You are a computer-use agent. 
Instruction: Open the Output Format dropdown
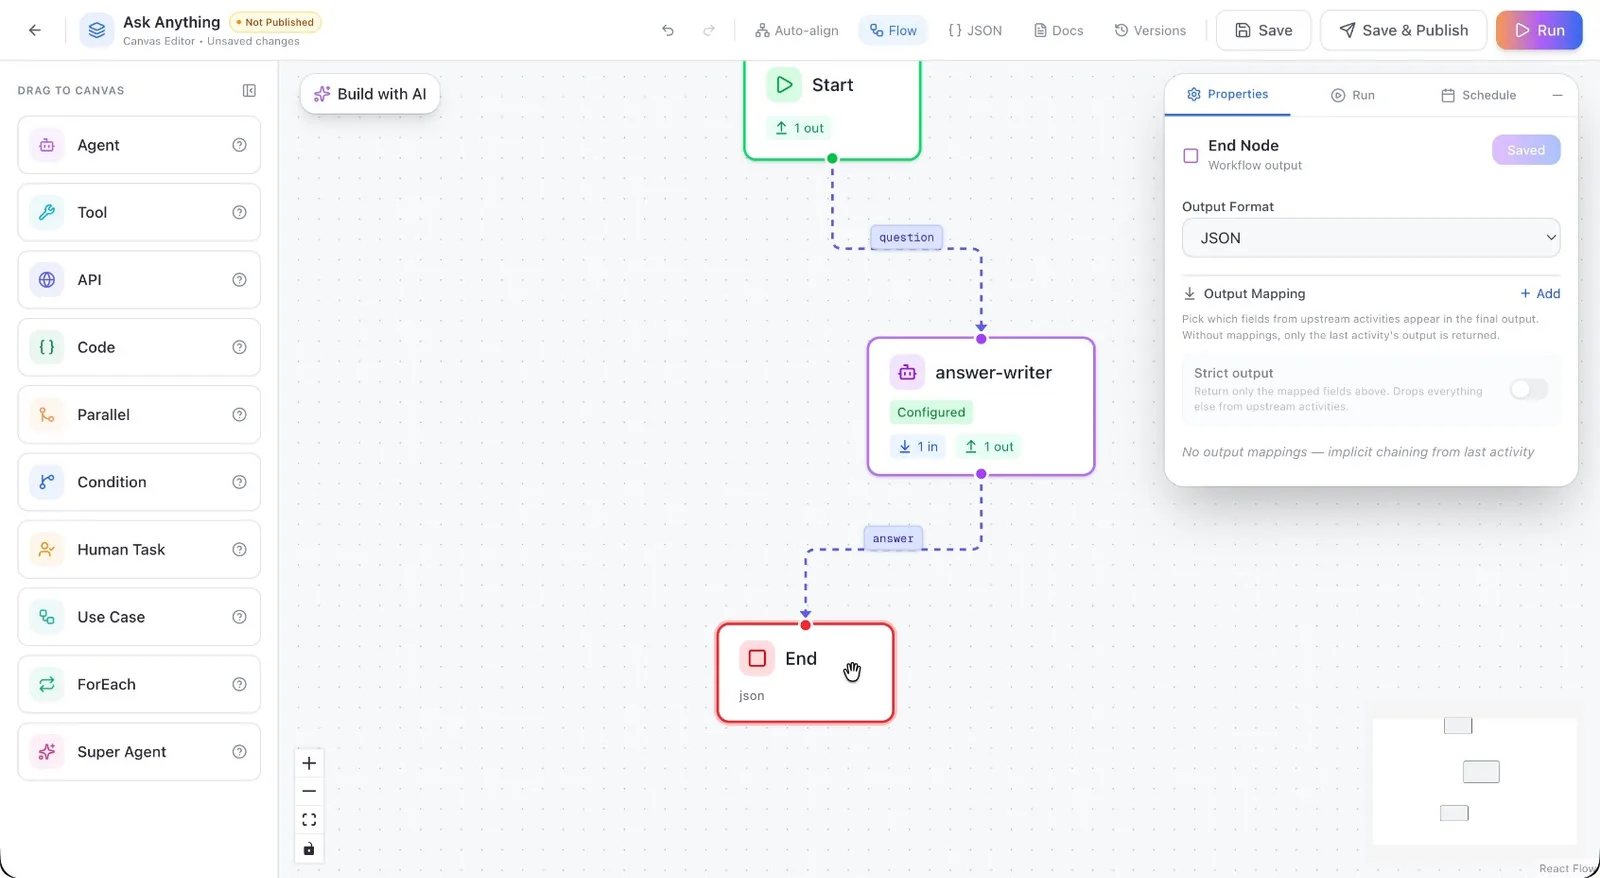1371,238
